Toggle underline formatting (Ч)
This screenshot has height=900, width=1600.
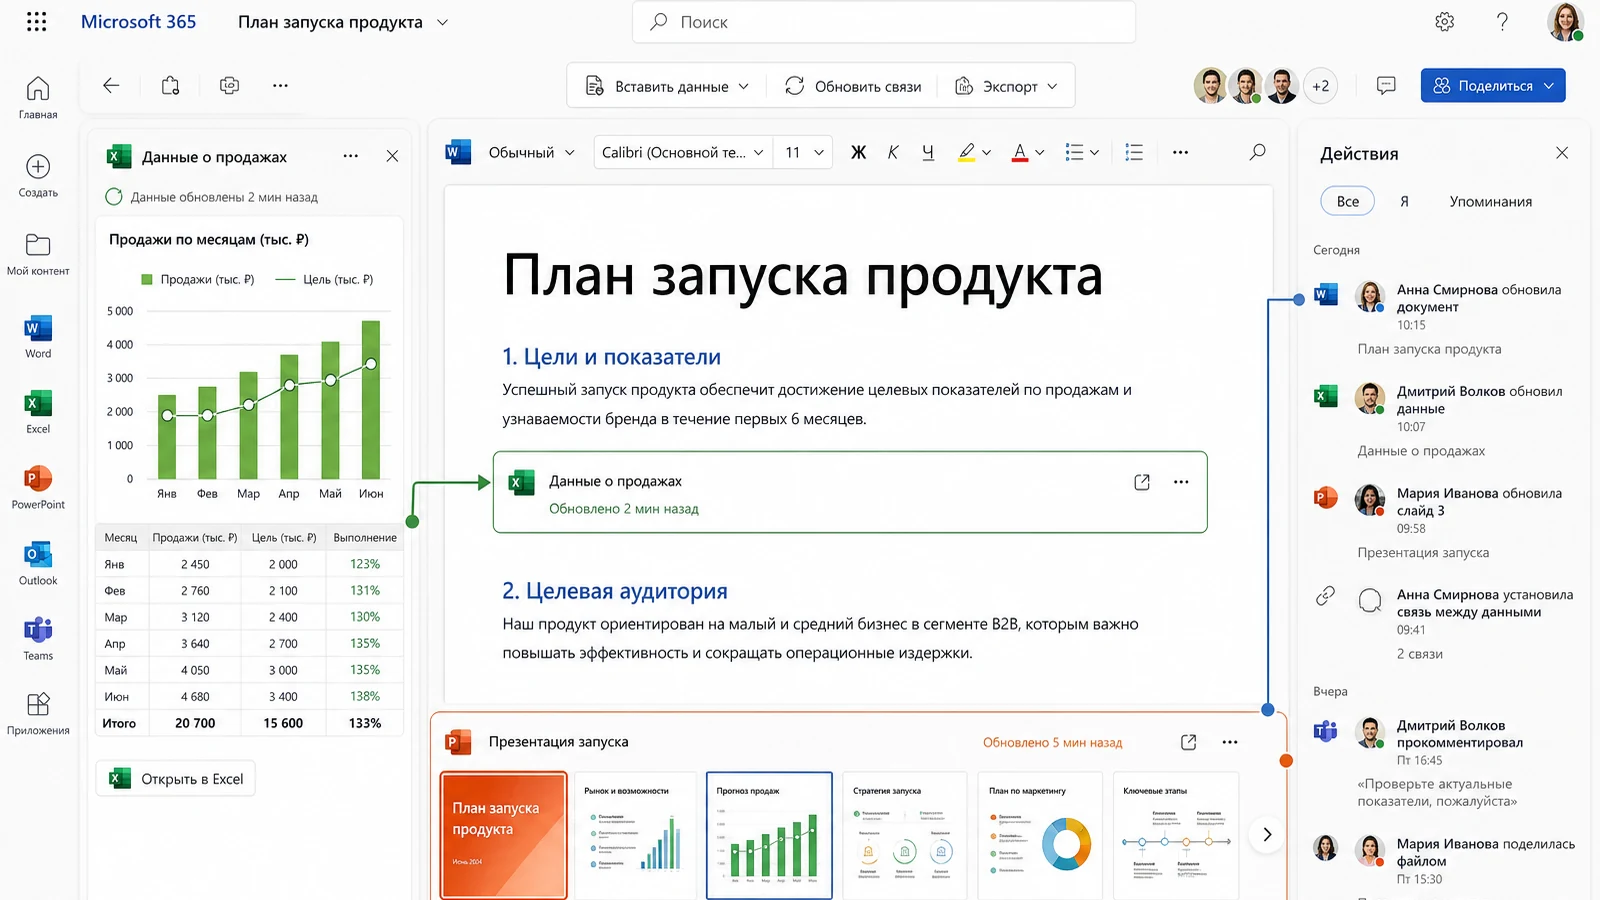tap(928, 152)
